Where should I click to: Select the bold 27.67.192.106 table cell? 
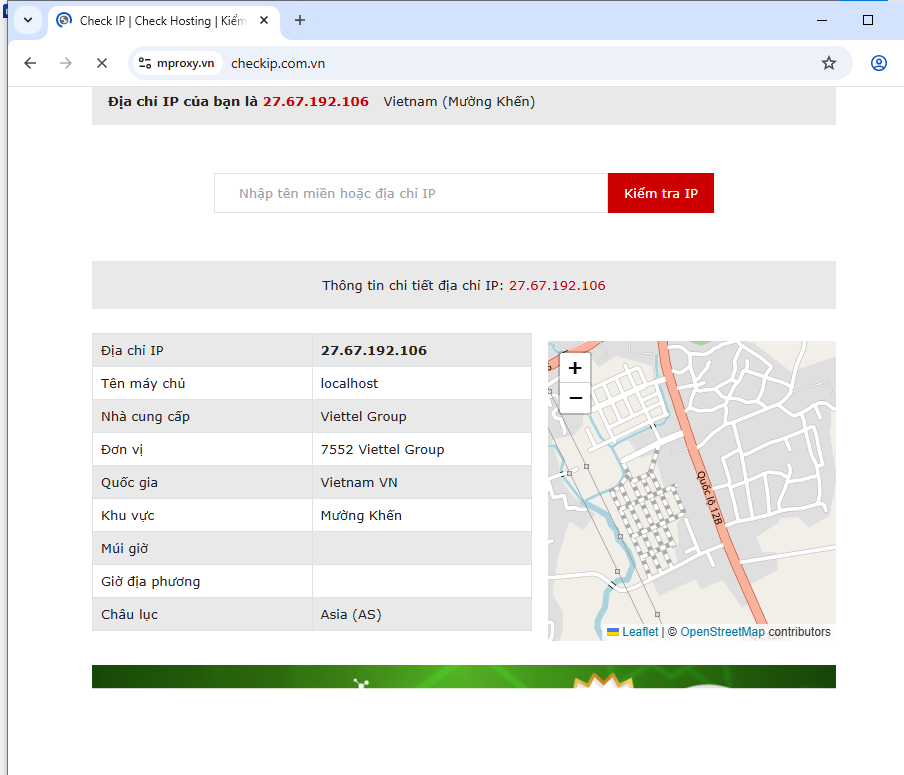tap(422, 351)
